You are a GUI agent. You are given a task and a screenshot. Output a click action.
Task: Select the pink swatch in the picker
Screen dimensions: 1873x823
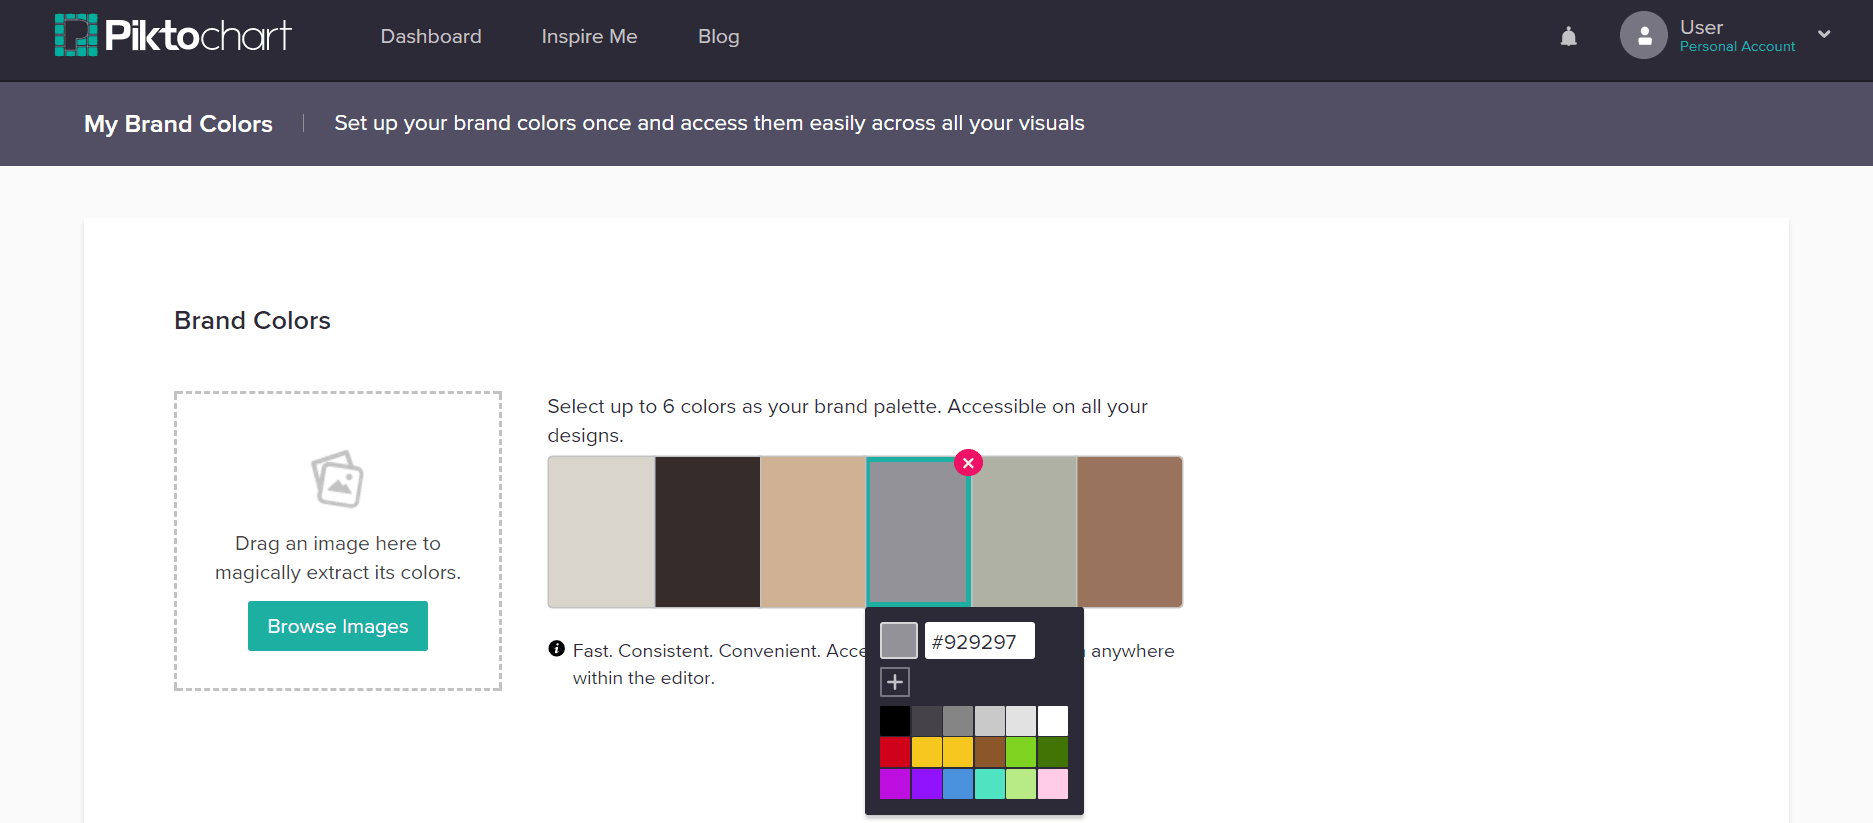click(1053, 784)
